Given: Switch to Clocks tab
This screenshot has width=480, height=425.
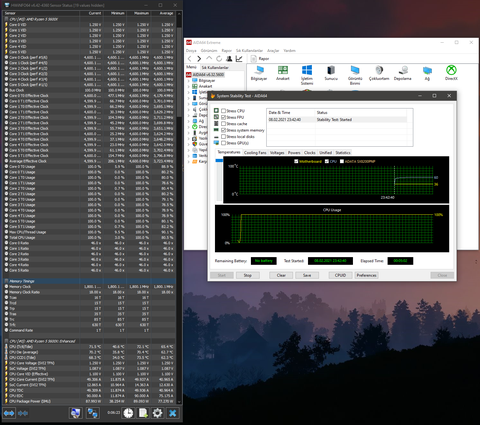Looking at the screenshot, I should click(310, 153).
